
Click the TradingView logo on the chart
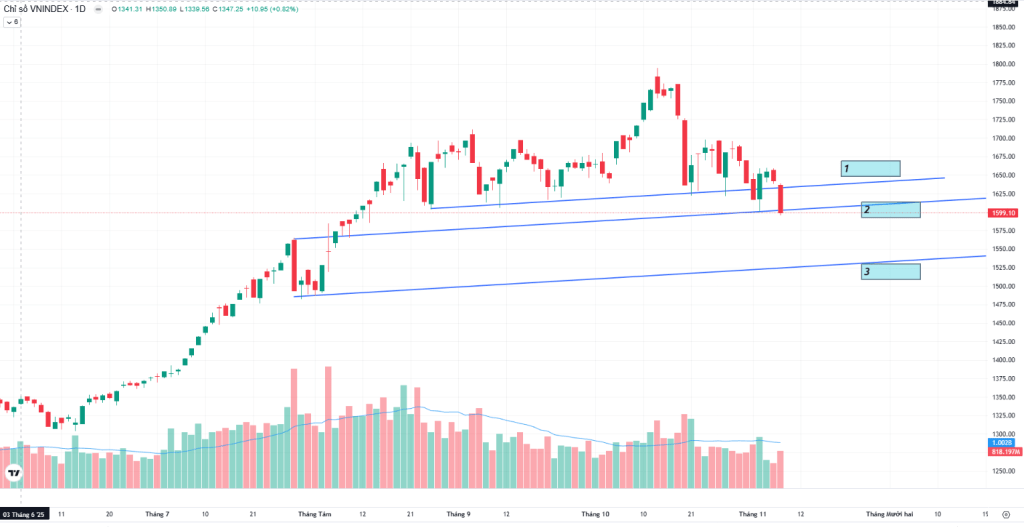14,473
